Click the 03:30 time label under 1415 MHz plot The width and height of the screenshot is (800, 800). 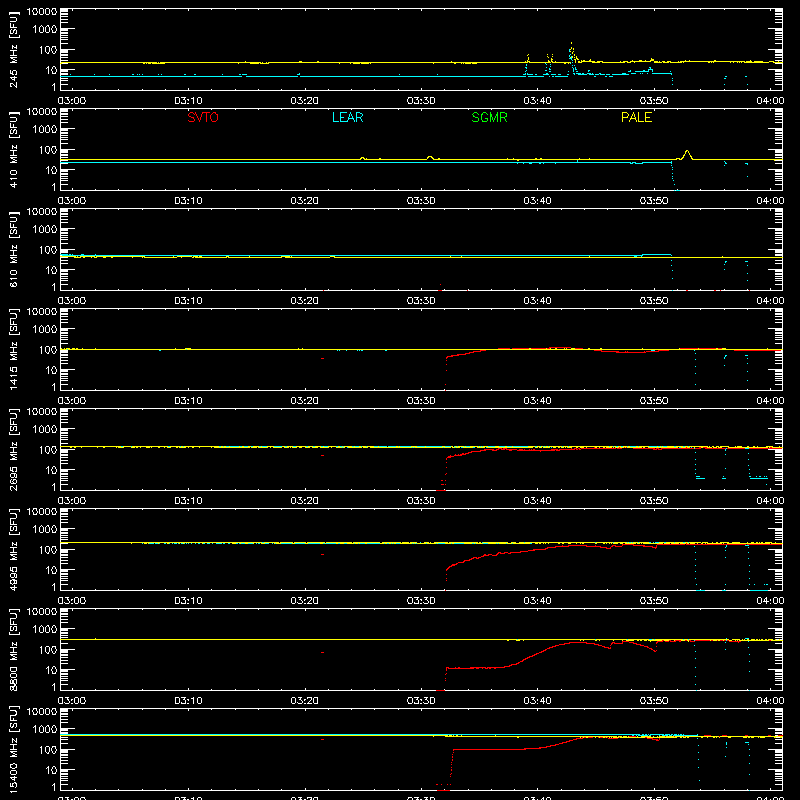click(421, 401)
